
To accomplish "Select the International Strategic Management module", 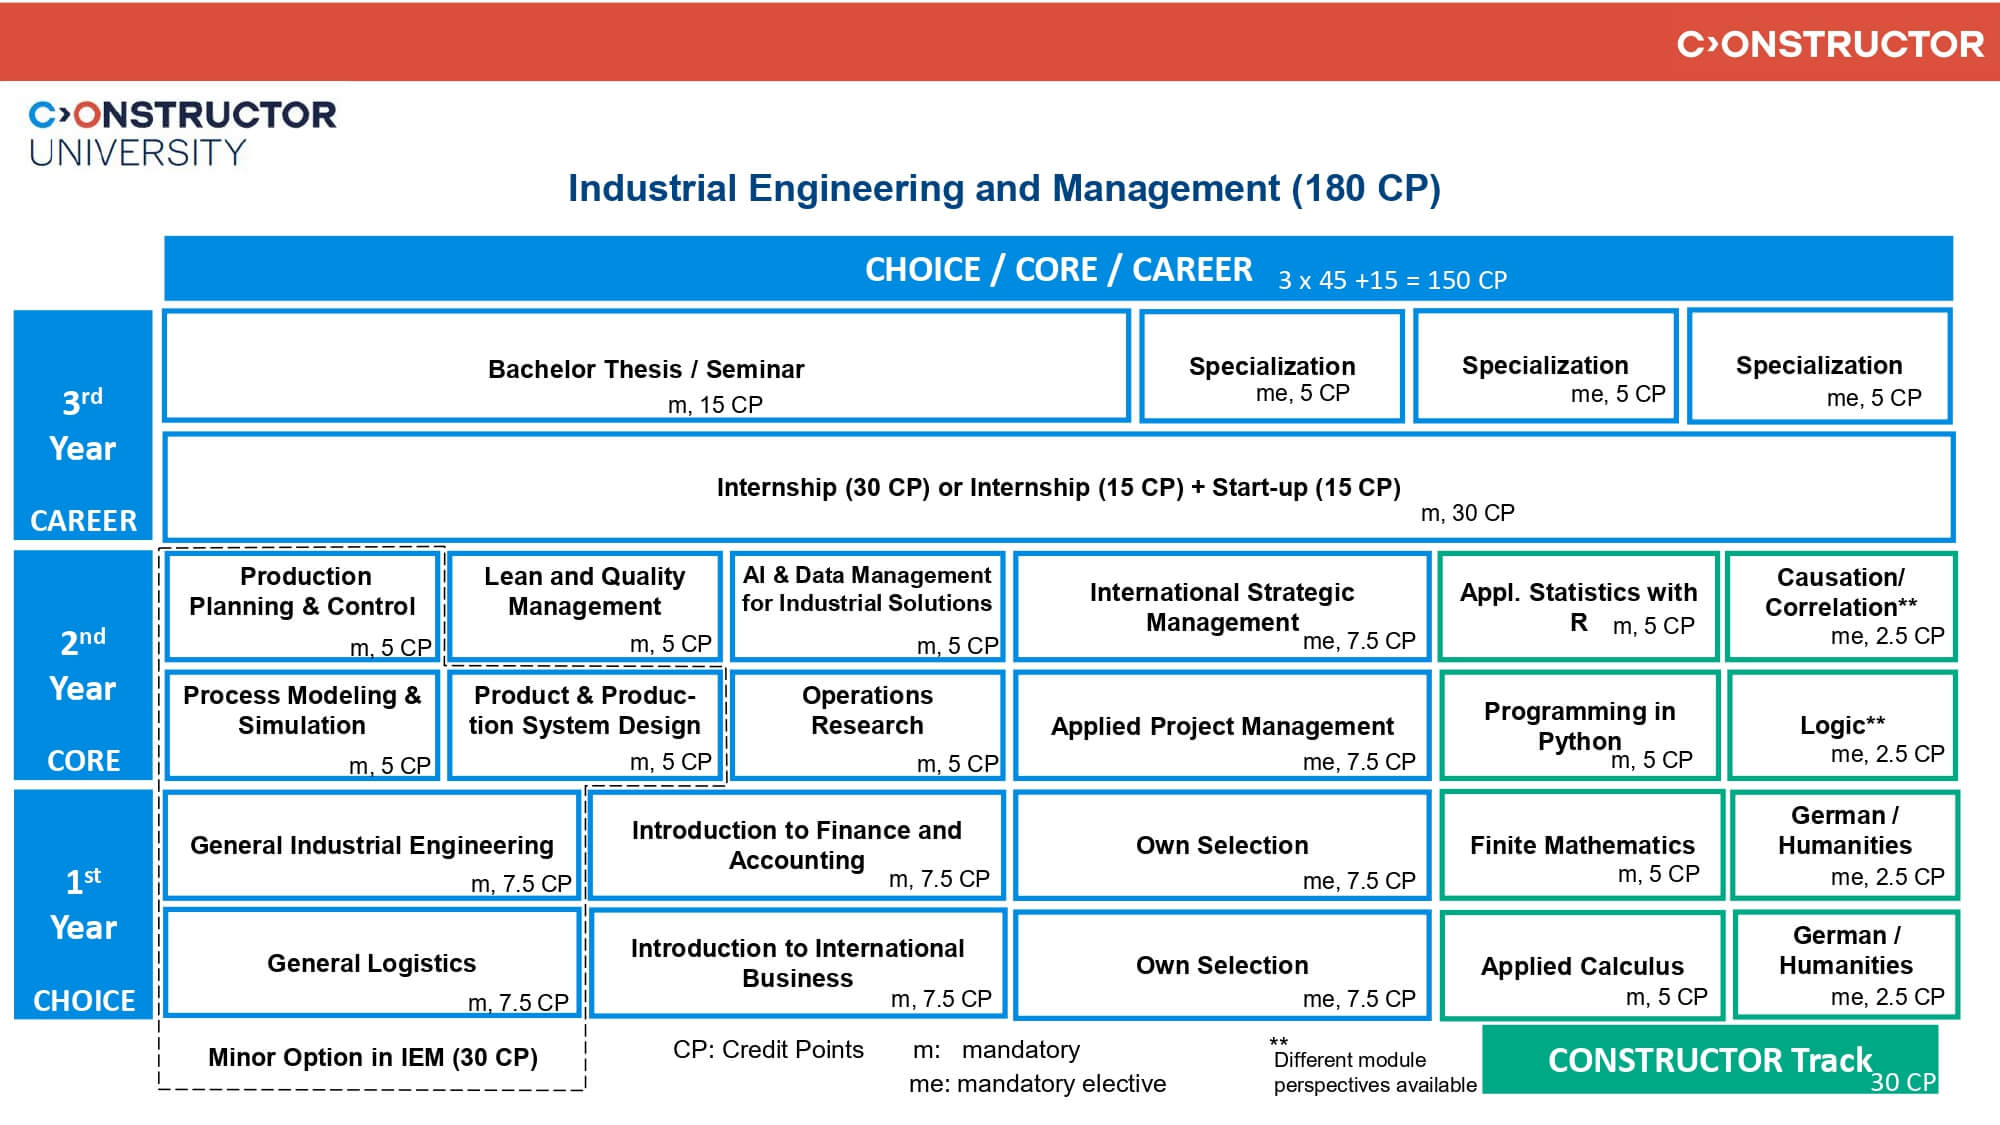I will point(1221,606).
